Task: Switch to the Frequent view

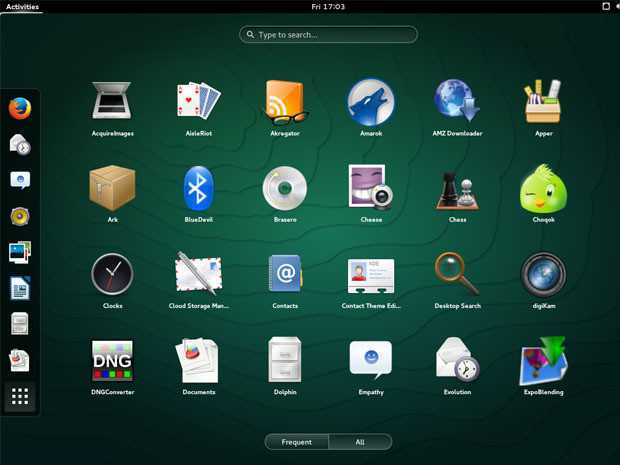Action: pos(297,442)
